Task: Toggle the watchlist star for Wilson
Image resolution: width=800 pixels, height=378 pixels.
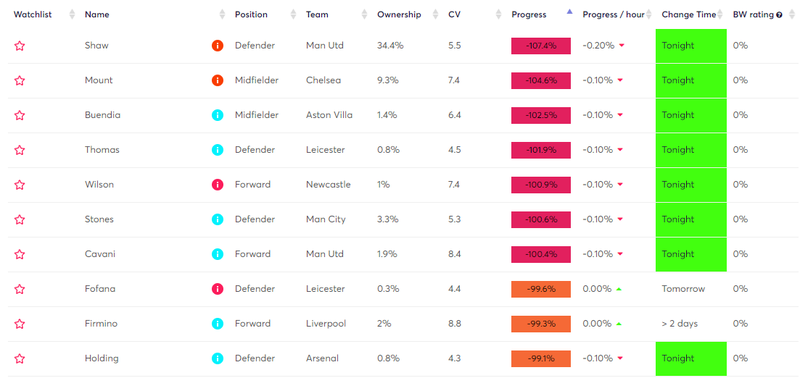Action: click(x=19, y=185)
